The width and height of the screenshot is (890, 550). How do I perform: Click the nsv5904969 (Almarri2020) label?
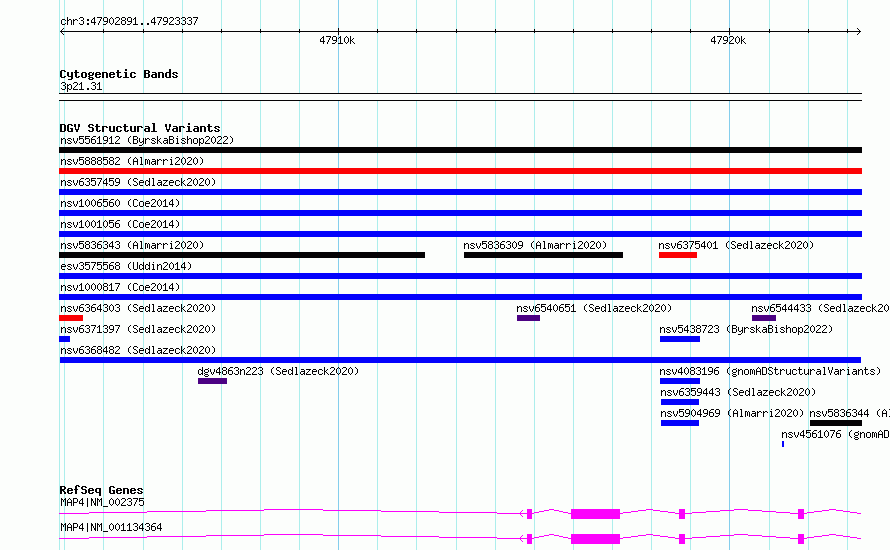(732, 413)
